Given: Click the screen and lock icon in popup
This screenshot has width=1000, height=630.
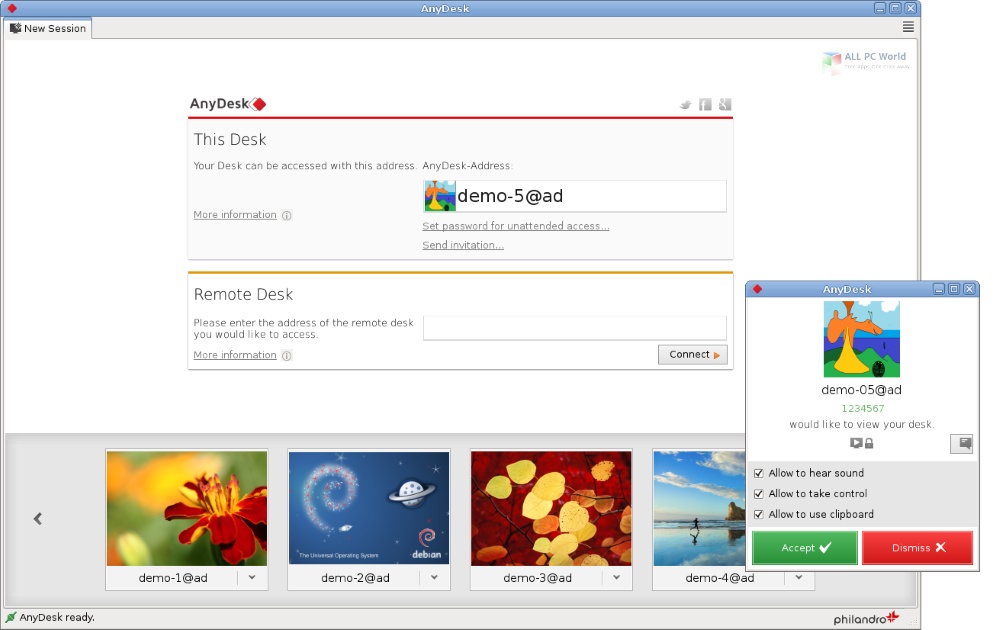Looking at the screenshot, I should coord(862,443).
